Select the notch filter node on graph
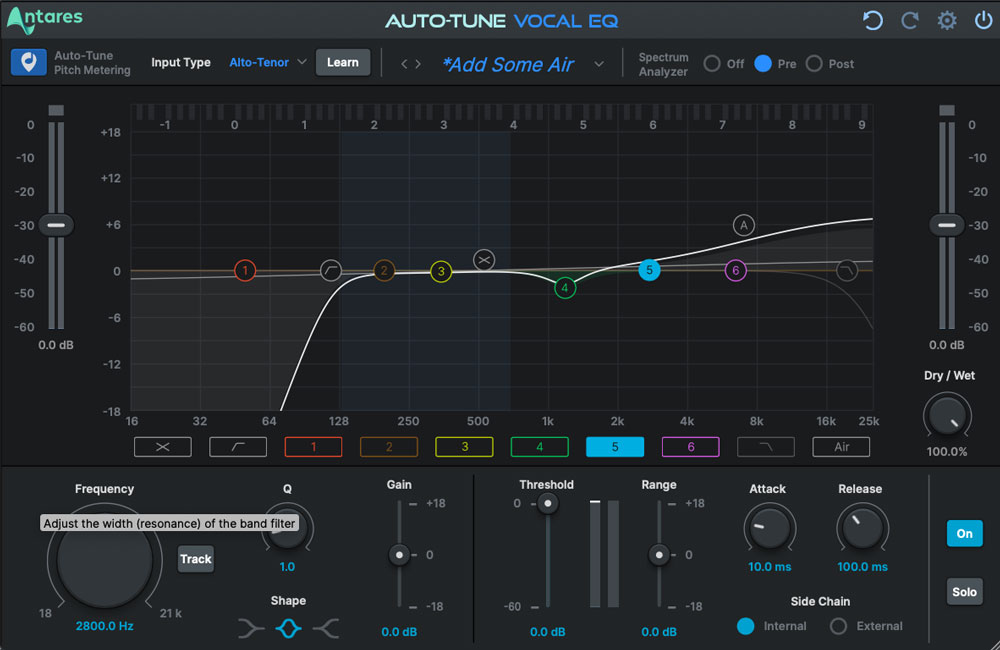This screenshot has height=650, width=1000. [x=484, y=260]
